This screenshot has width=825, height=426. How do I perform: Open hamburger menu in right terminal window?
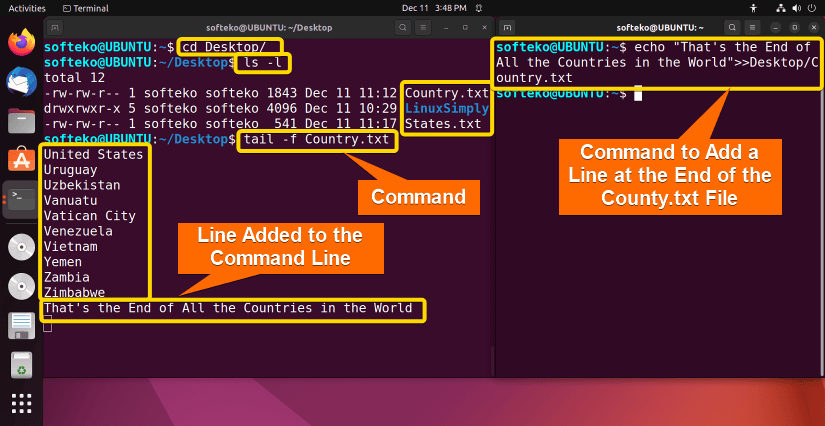(x=752, y=27)
